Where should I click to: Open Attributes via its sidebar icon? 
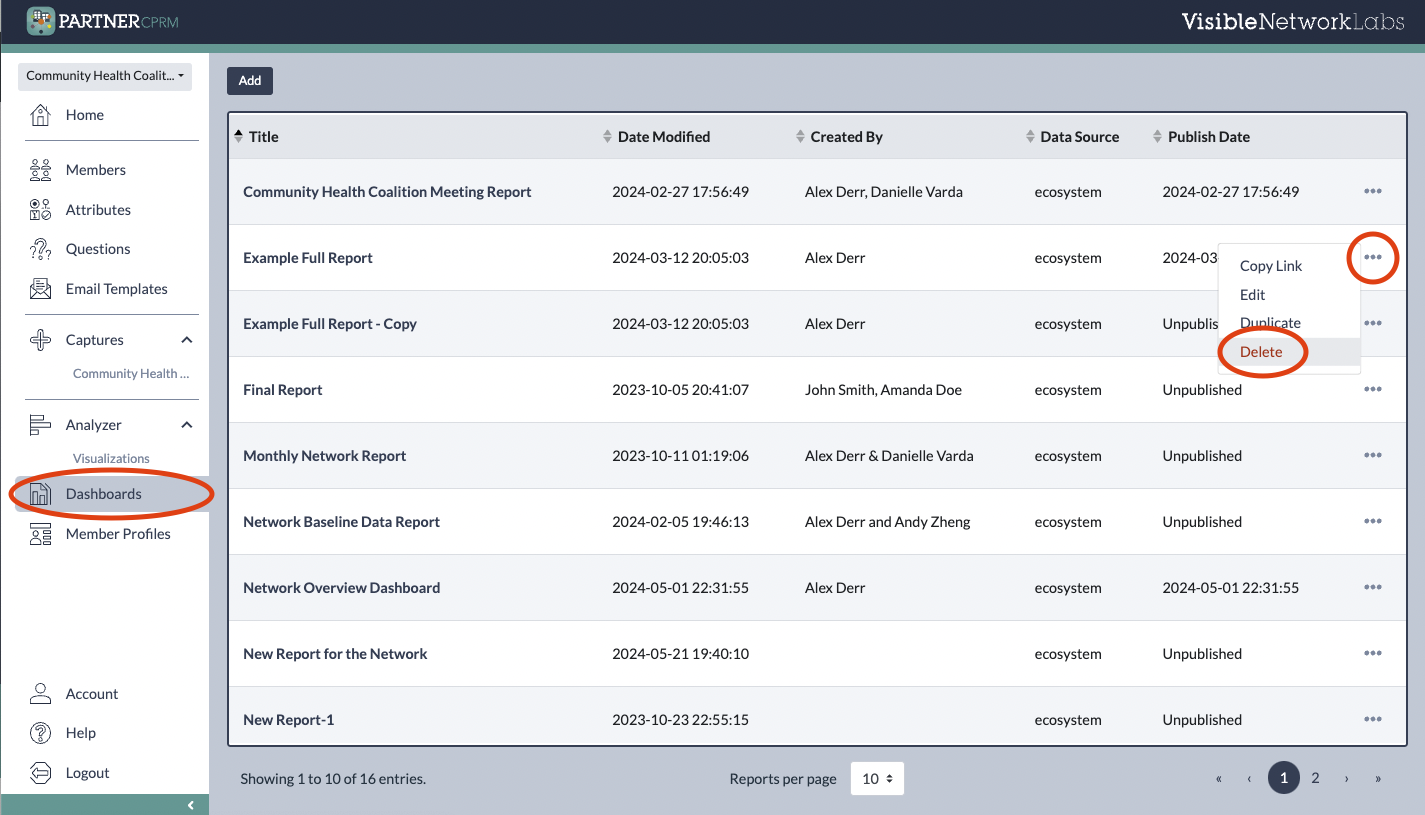(40, 210)
